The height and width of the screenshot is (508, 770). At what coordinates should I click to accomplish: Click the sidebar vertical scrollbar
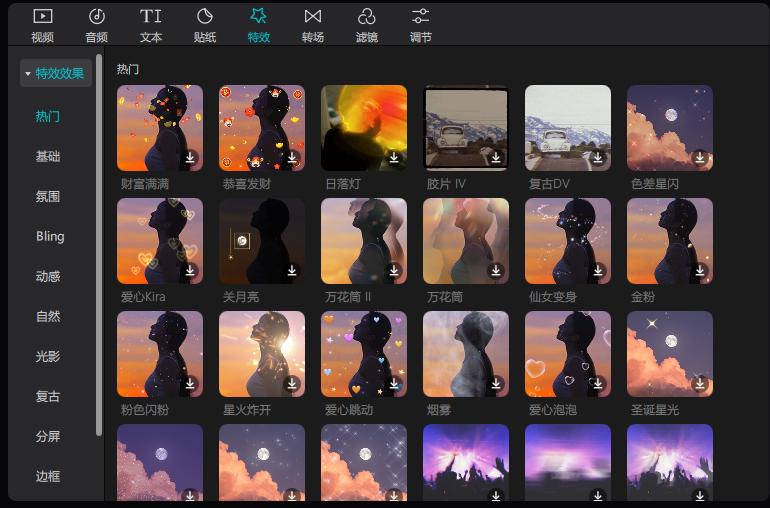(x=99, y=245)
